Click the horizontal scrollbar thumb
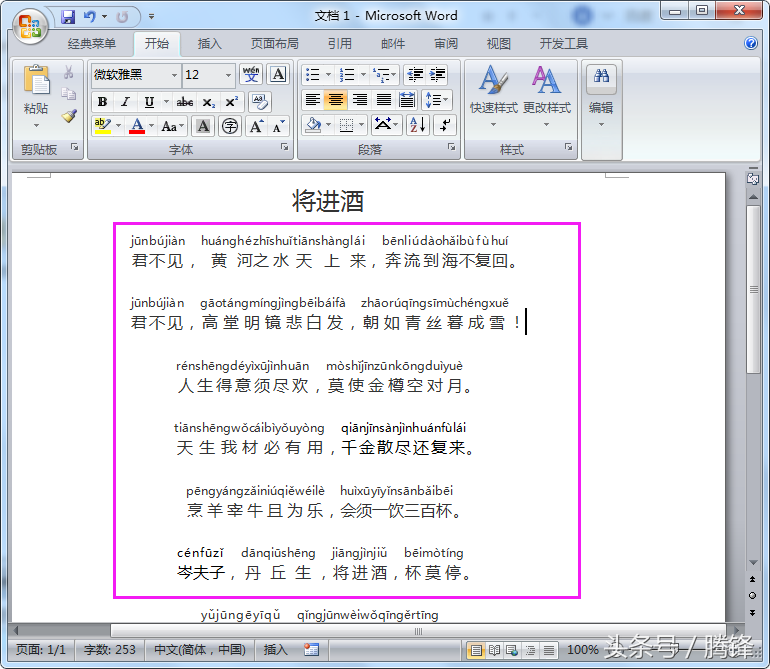Screen dimensions: 770x669 (418, 631)
